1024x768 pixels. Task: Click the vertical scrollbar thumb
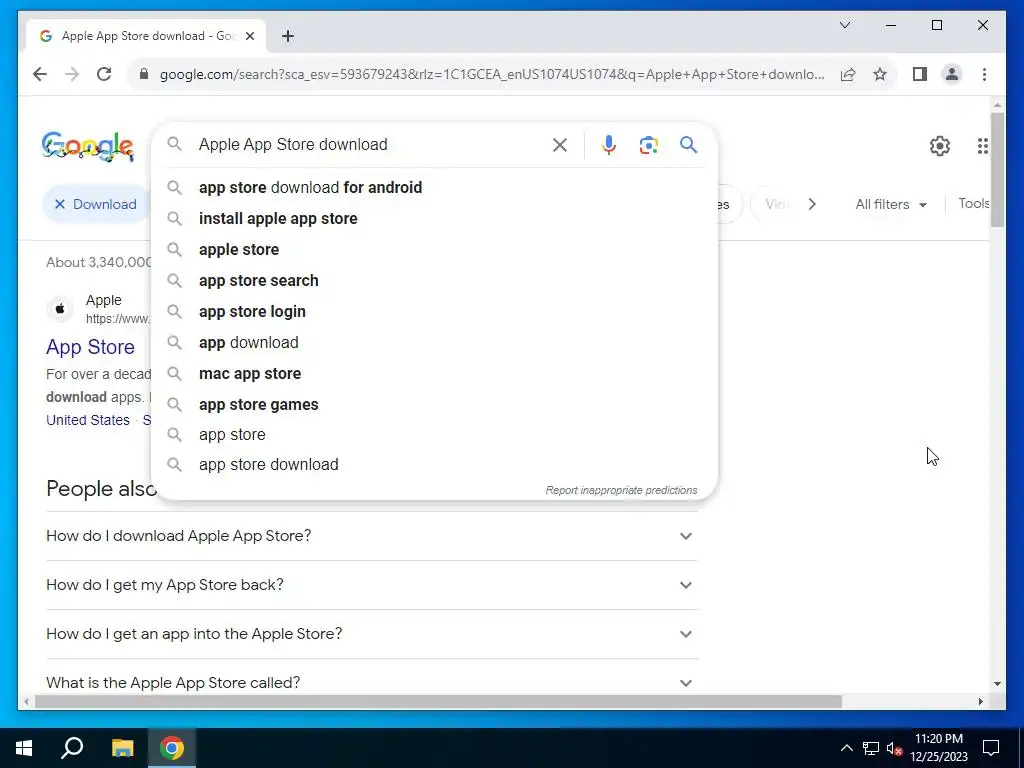(997, 170)
